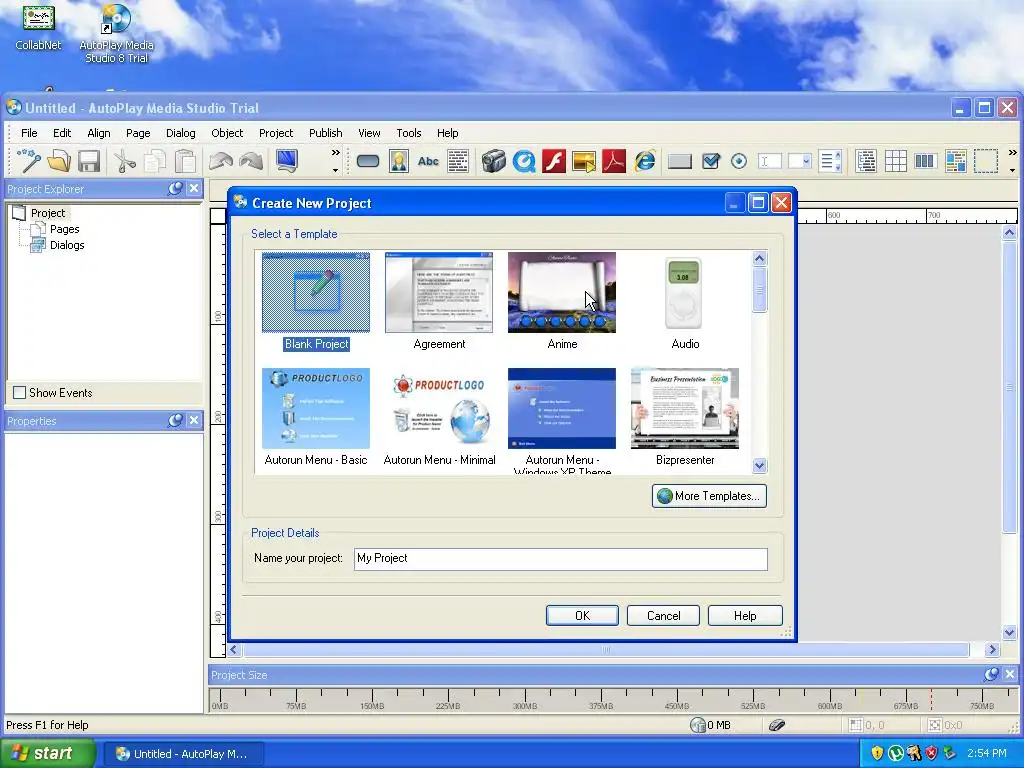The width and height of the screenshot is (1024, 768).
Task: Open the Align menu
Action: click(x=99, y=133)
